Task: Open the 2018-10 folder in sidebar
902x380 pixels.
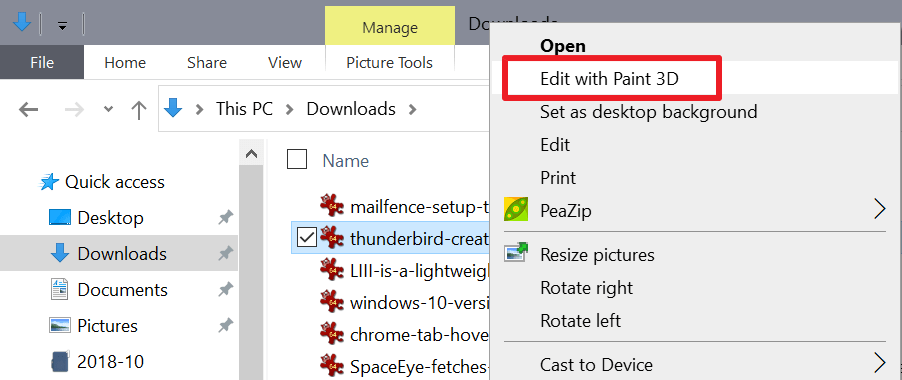Action: [x=110, y=362]
